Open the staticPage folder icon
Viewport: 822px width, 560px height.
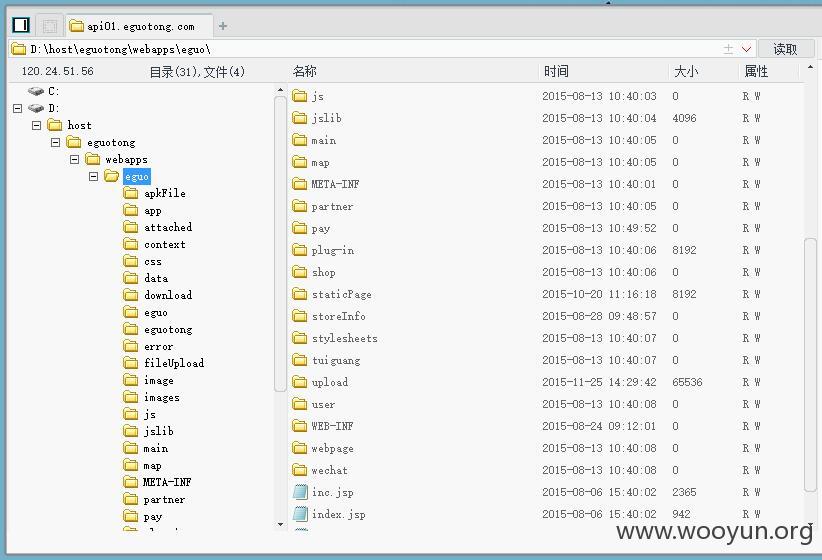(x=299, y=294)
